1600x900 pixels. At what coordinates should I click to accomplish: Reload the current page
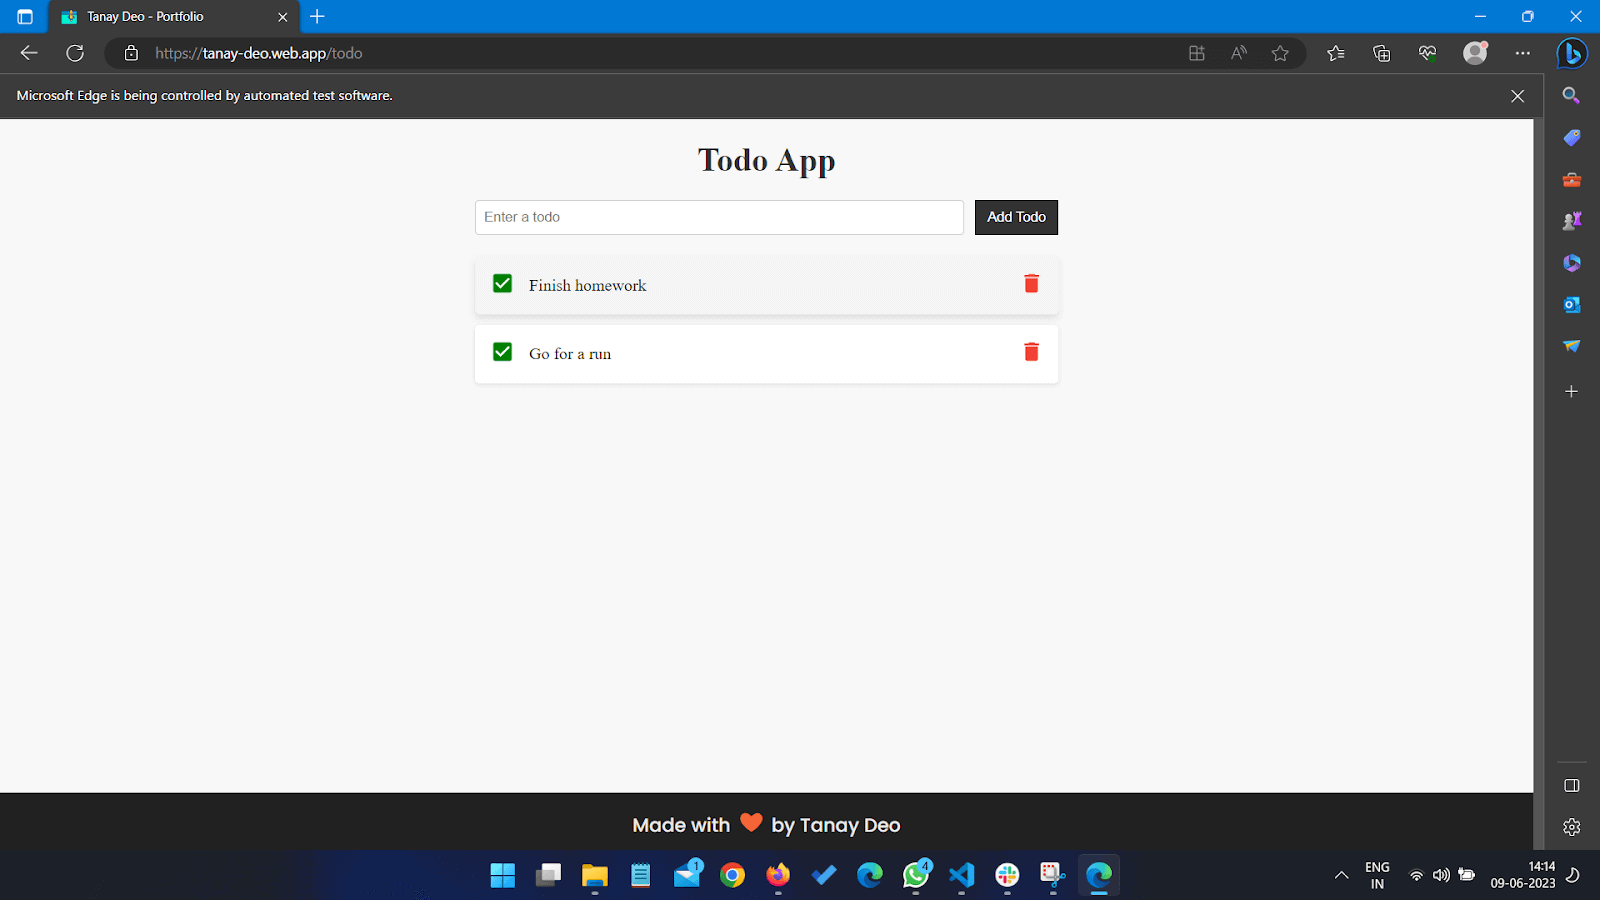point(75,53)
